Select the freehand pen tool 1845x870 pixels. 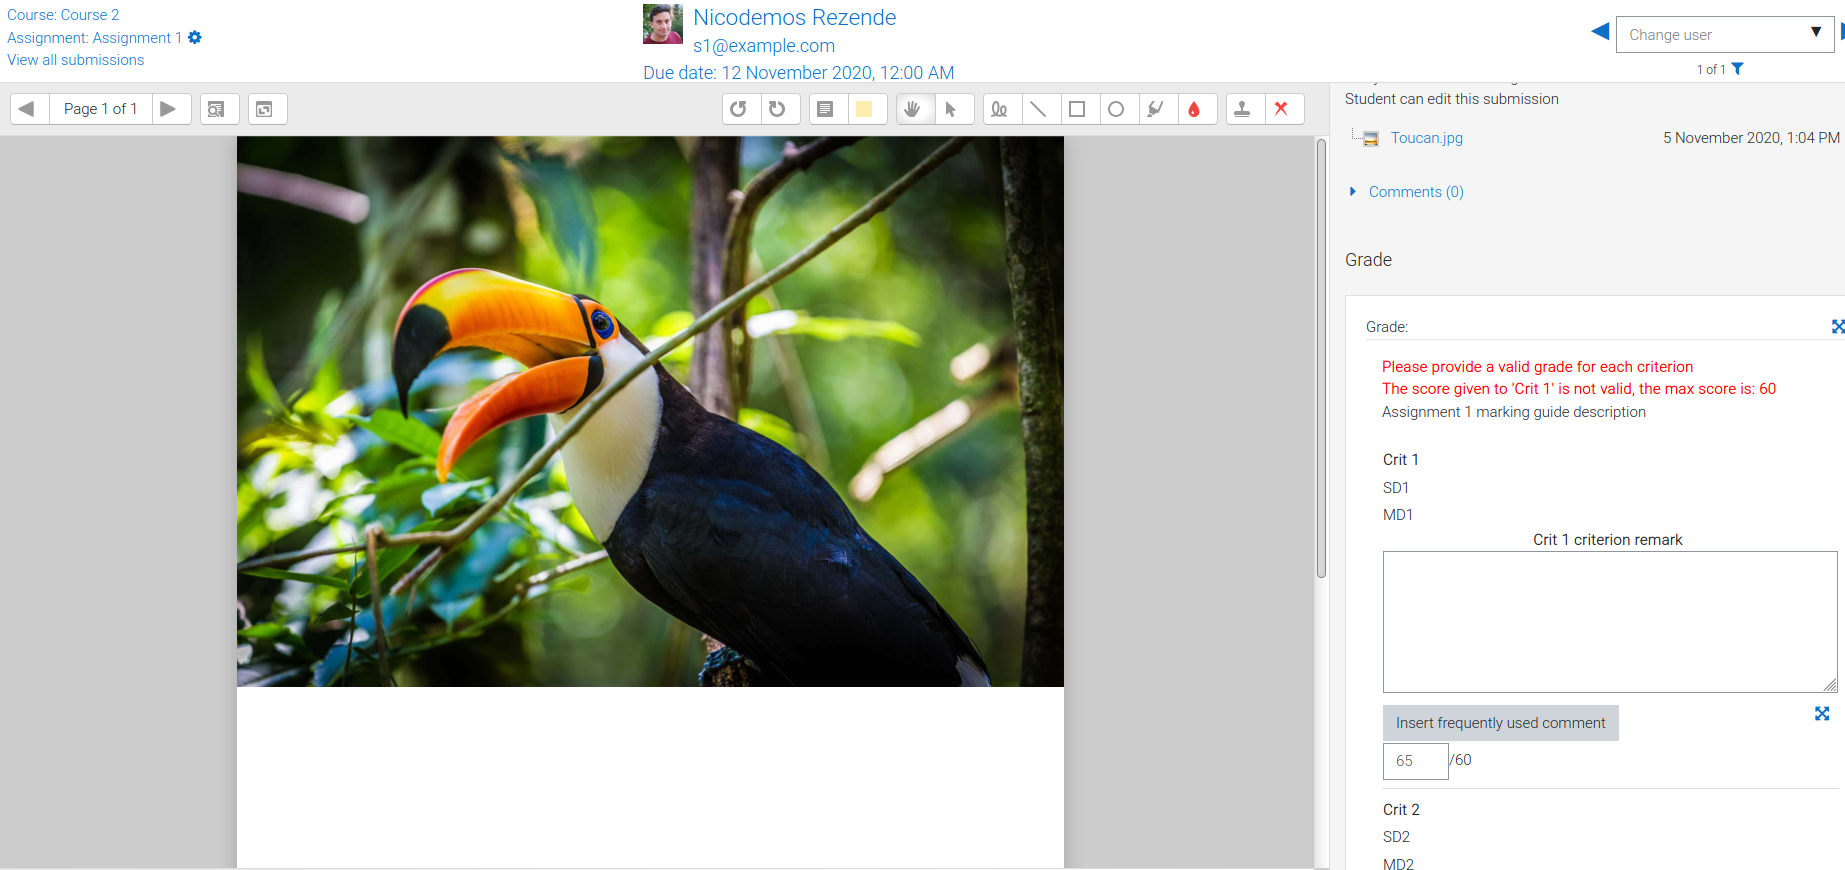(1002, 109)
